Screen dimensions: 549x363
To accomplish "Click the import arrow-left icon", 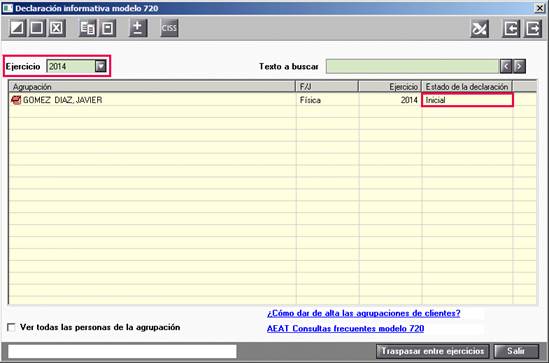I will pyautogui.click(x=511, y=29).
